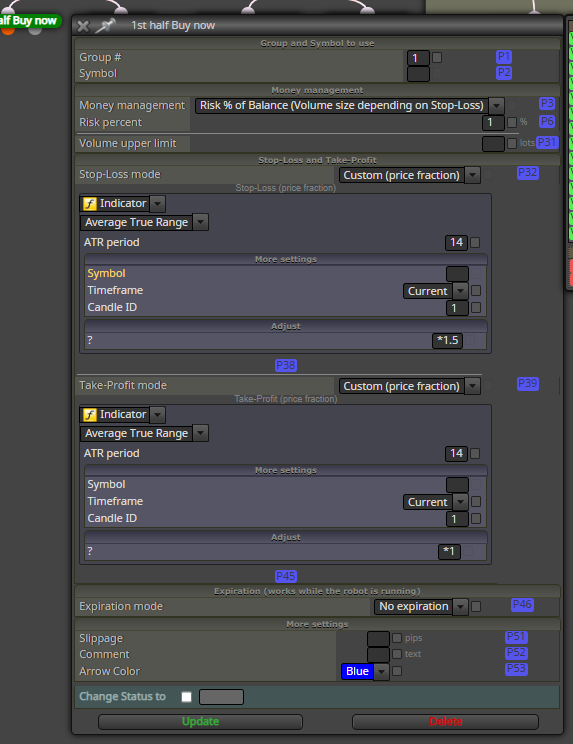
Task: Click the Stop-Loss ATR period field
Action: 456,242
